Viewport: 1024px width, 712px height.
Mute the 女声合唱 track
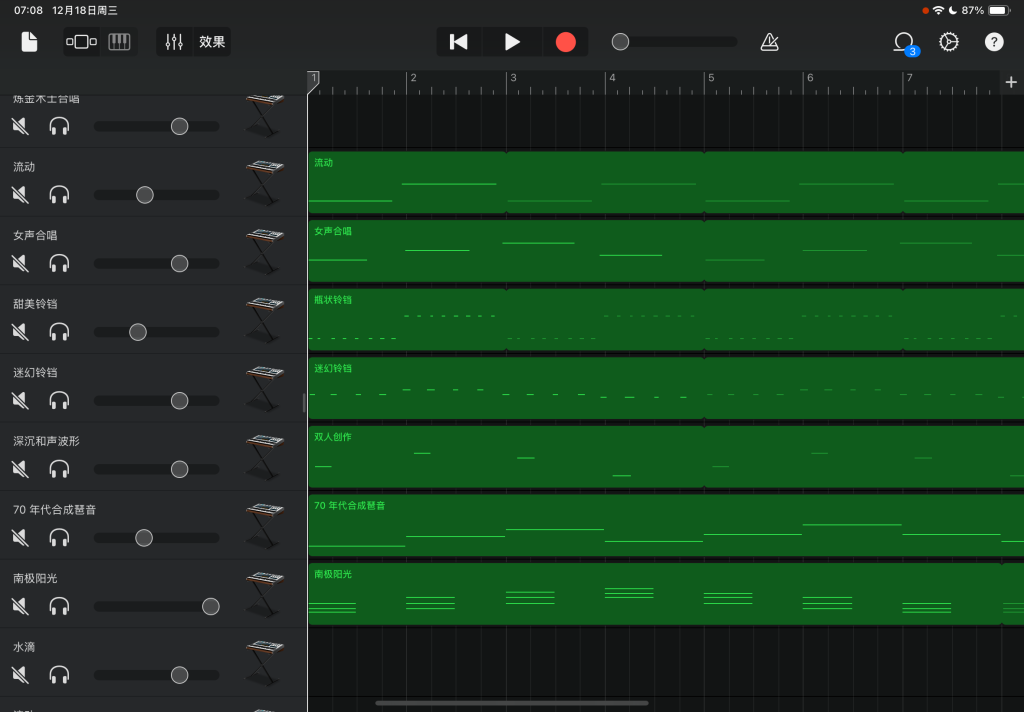pyautogui.click(x=20, y=263)
